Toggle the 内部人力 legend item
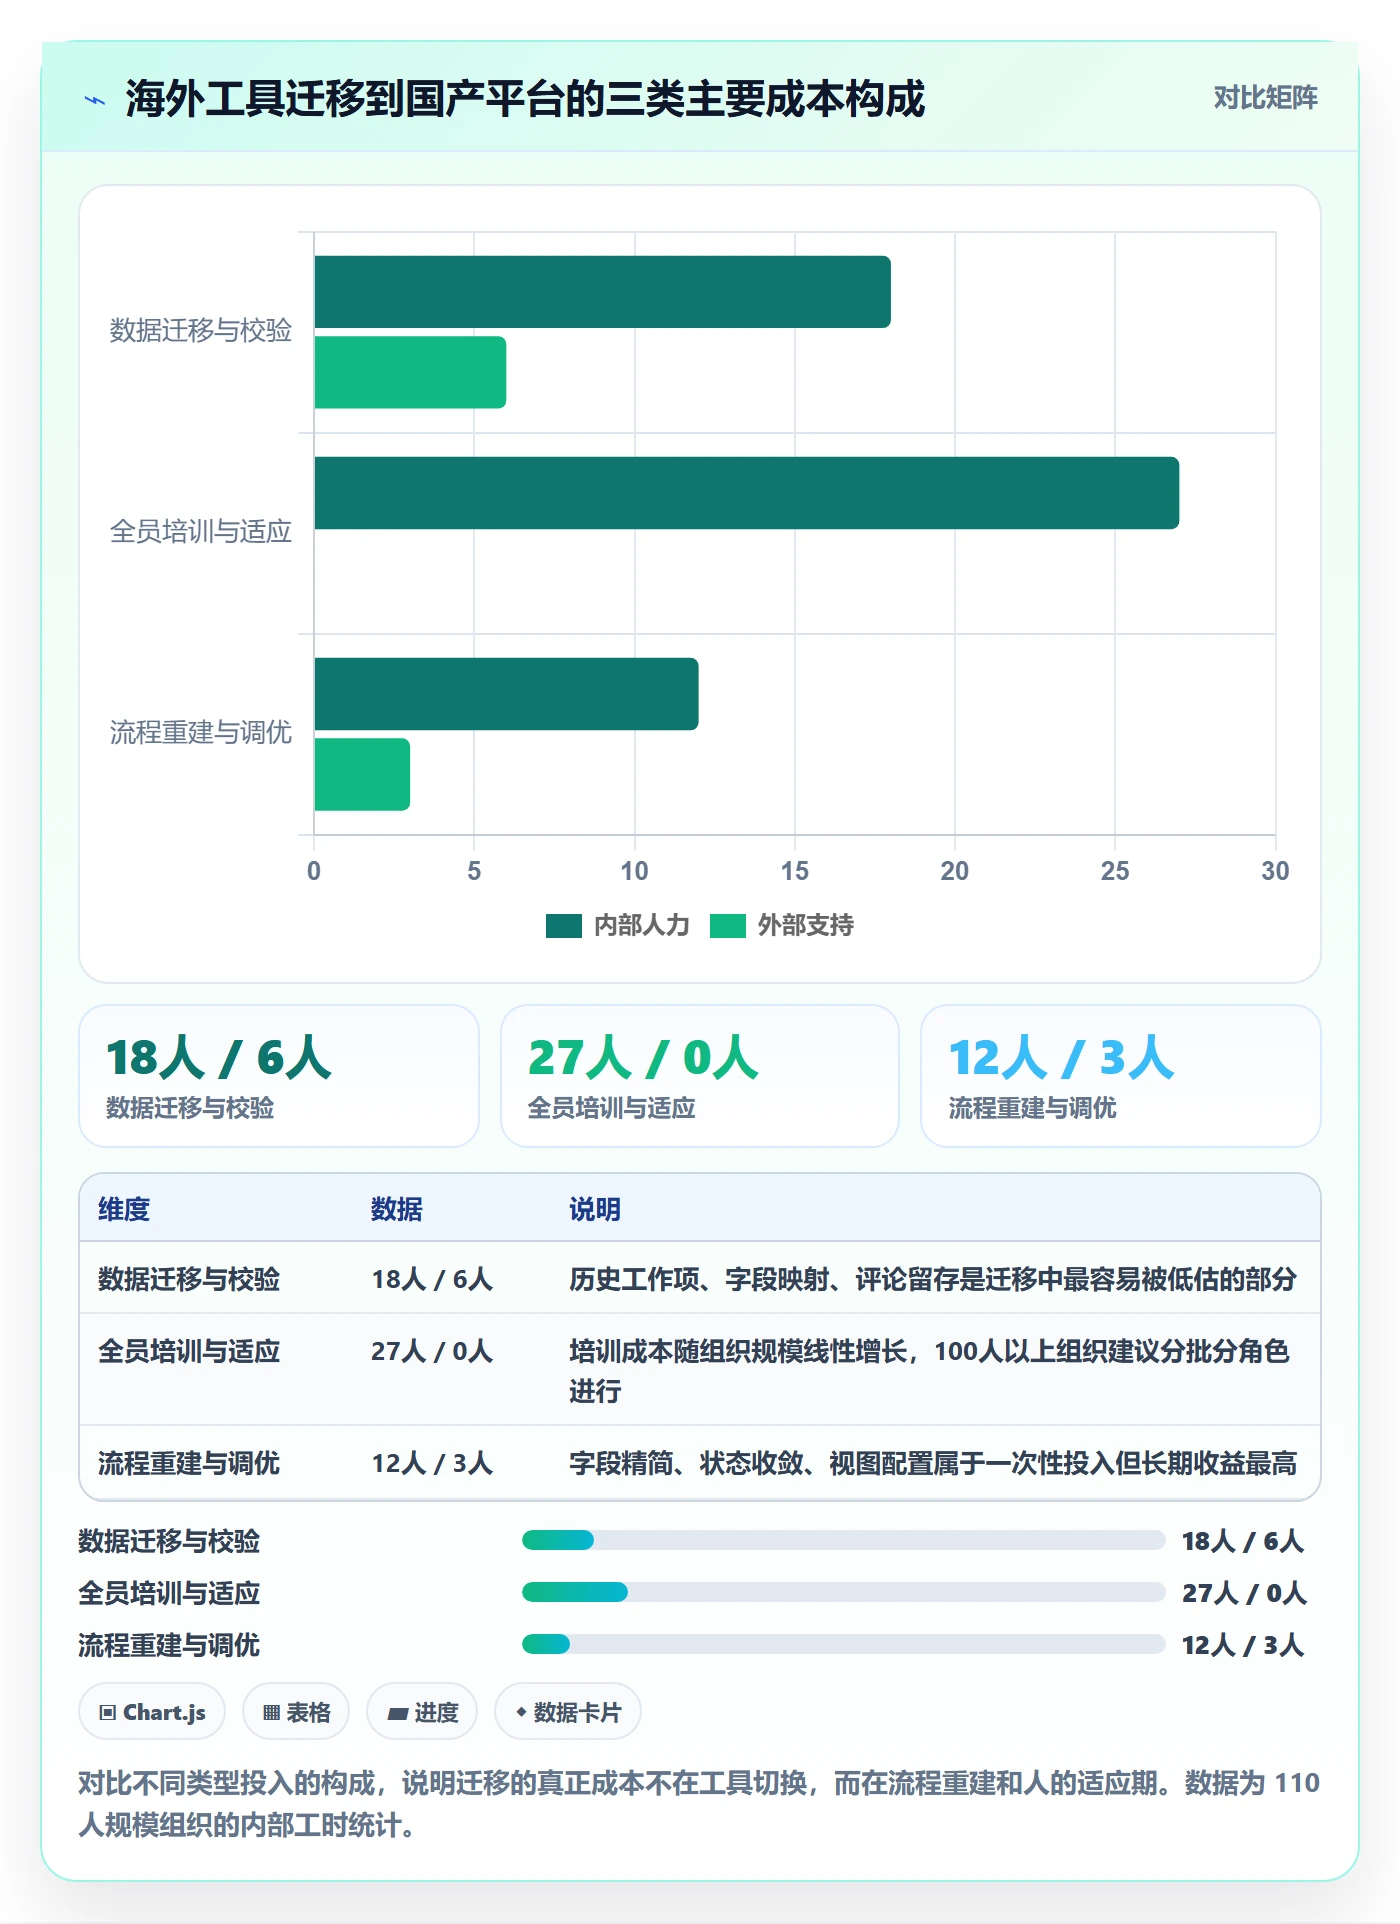This screenshot has height=1924, width=1400. click(x=618, y=925)
